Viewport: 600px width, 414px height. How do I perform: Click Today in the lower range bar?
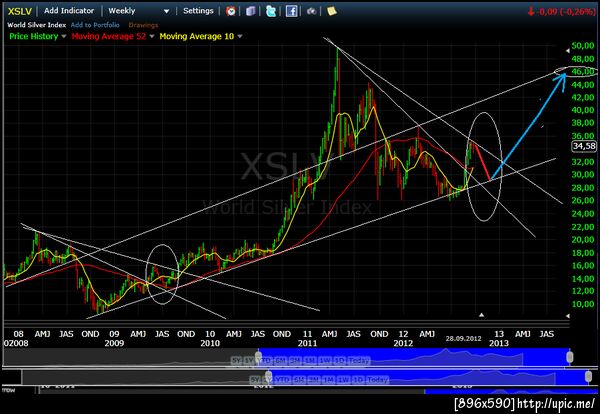[x=377, y=380]
